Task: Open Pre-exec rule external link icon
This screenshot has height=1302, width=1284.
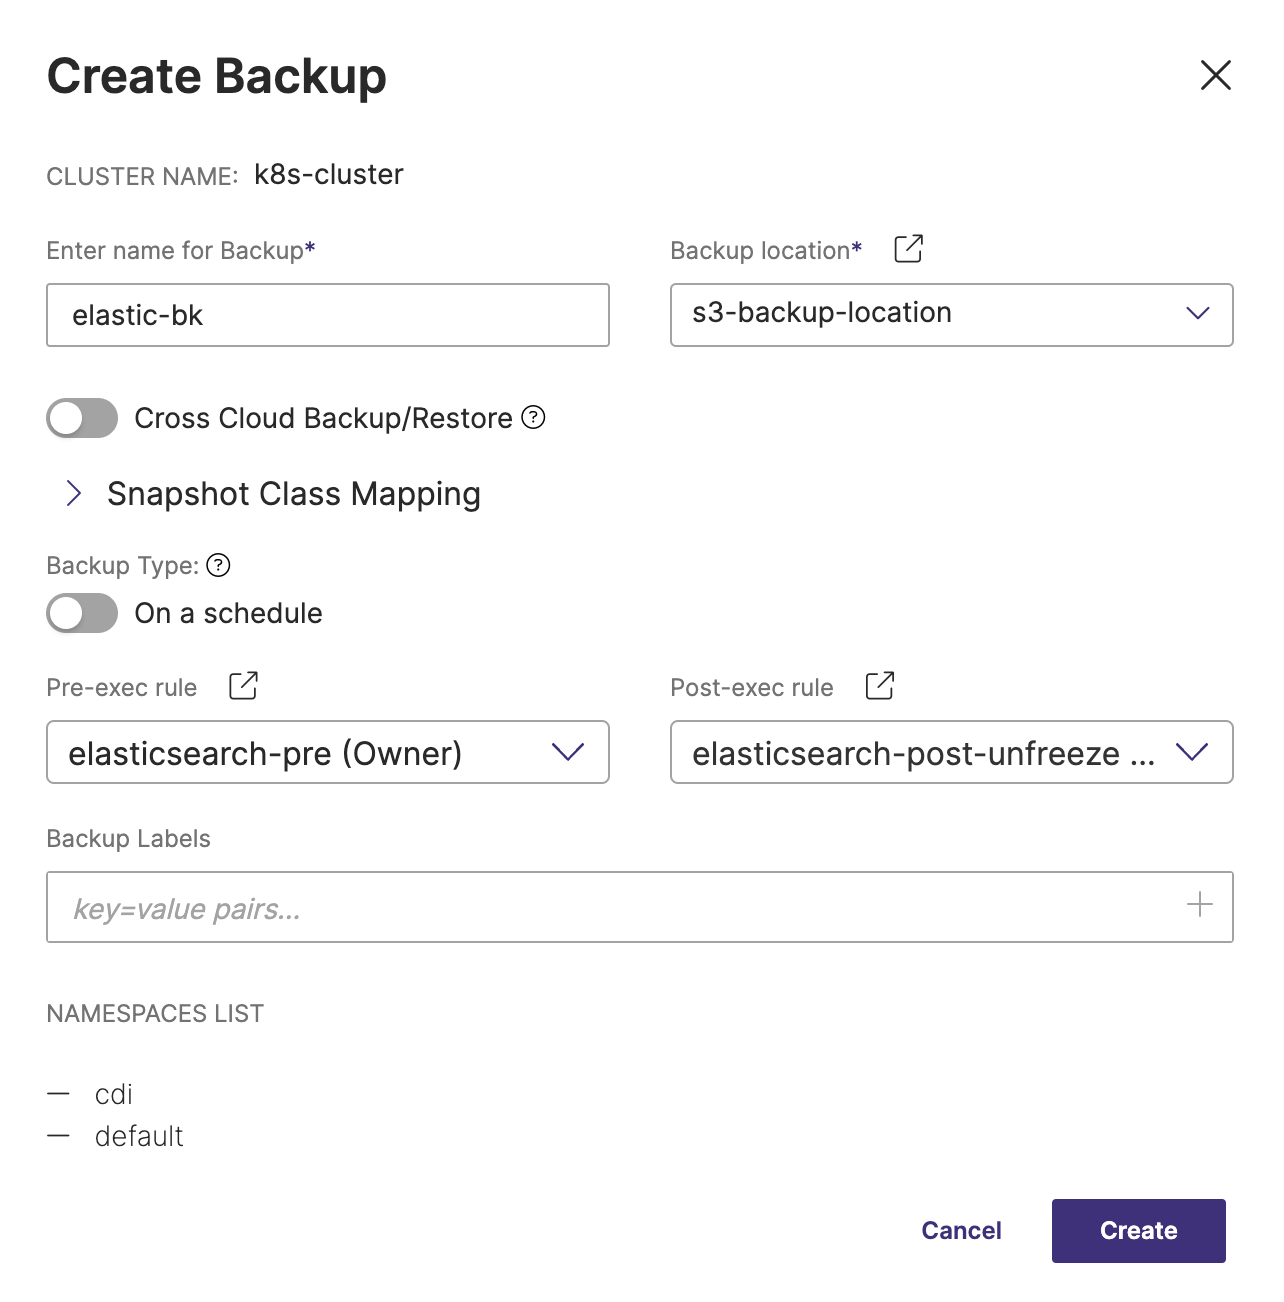Action: coord(243,686)
